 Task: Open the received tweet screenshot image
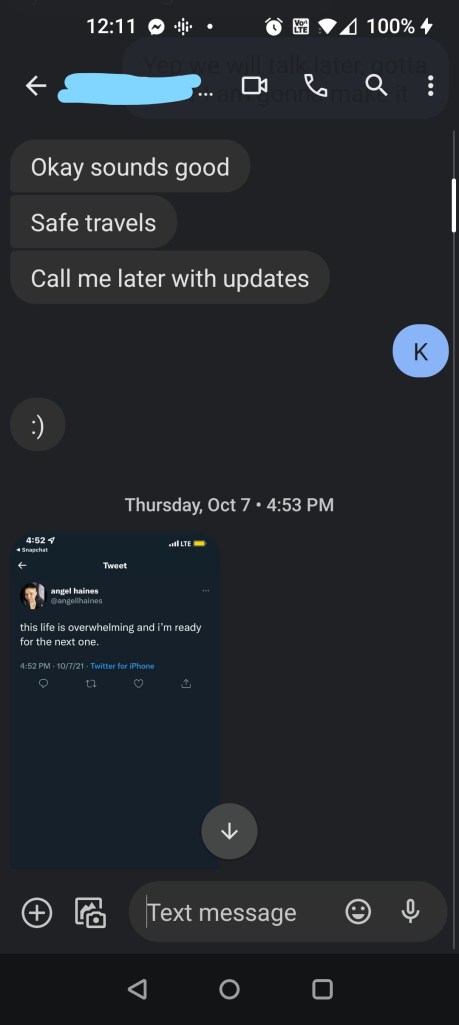114,701
